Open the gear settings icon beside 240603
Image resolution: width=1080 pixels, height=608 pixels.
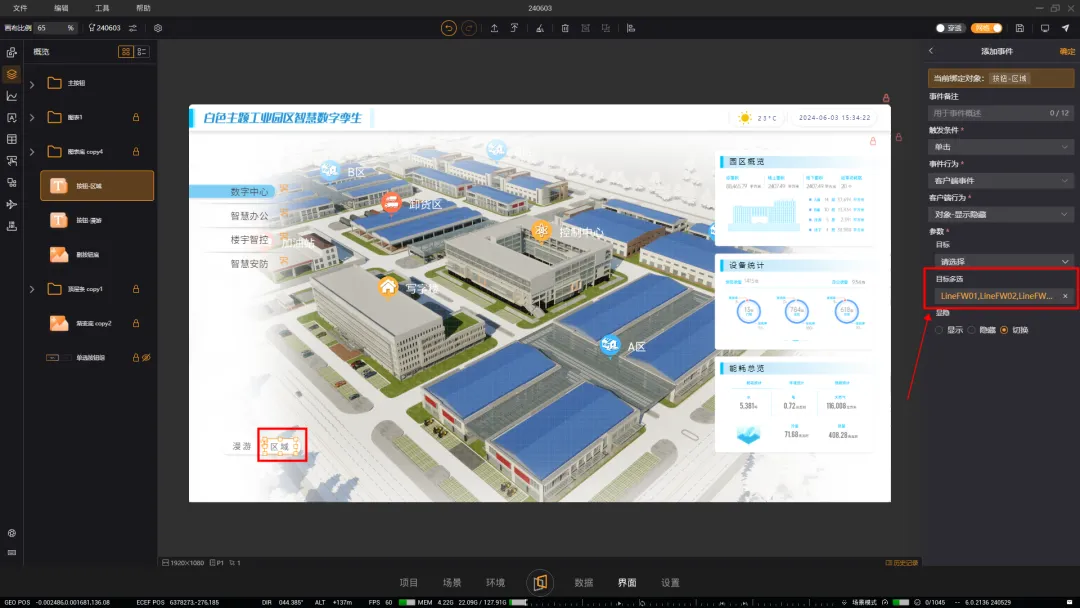[x=158, y=28]
